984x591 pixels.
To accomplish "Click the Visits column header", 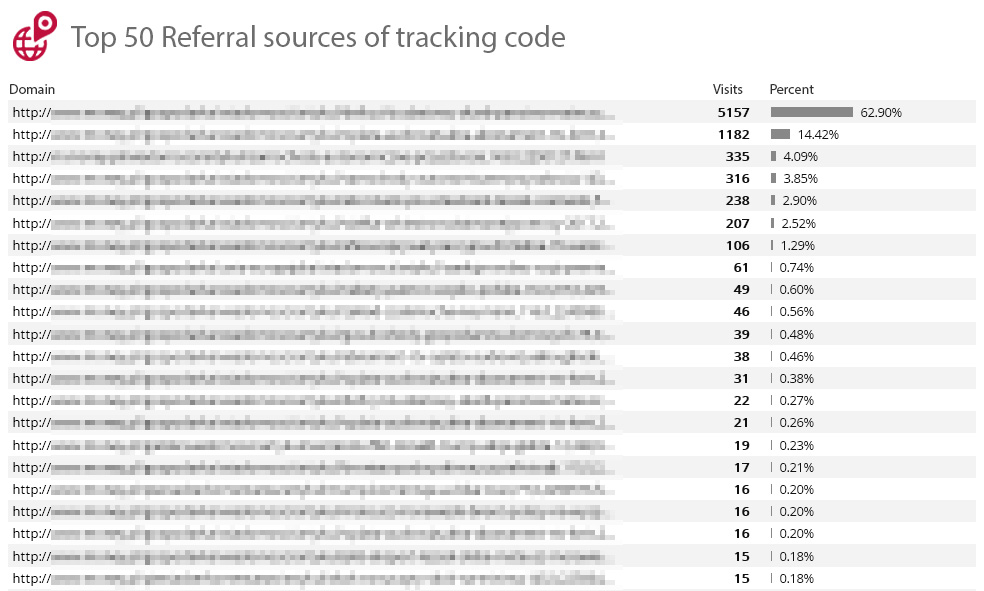I will click(727, 89).
